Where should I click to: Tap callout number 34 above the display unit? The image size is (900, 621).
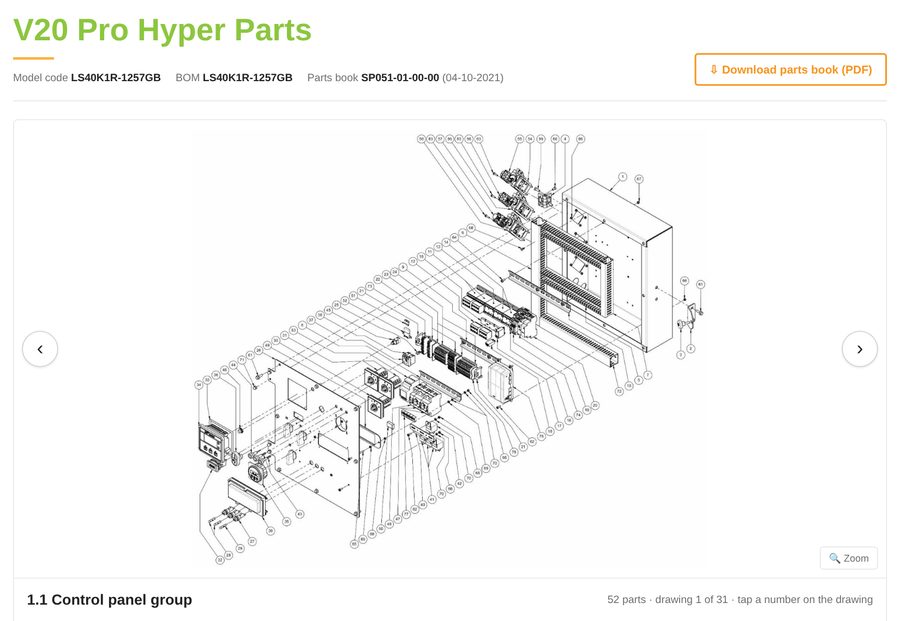(x=199, y=385)
